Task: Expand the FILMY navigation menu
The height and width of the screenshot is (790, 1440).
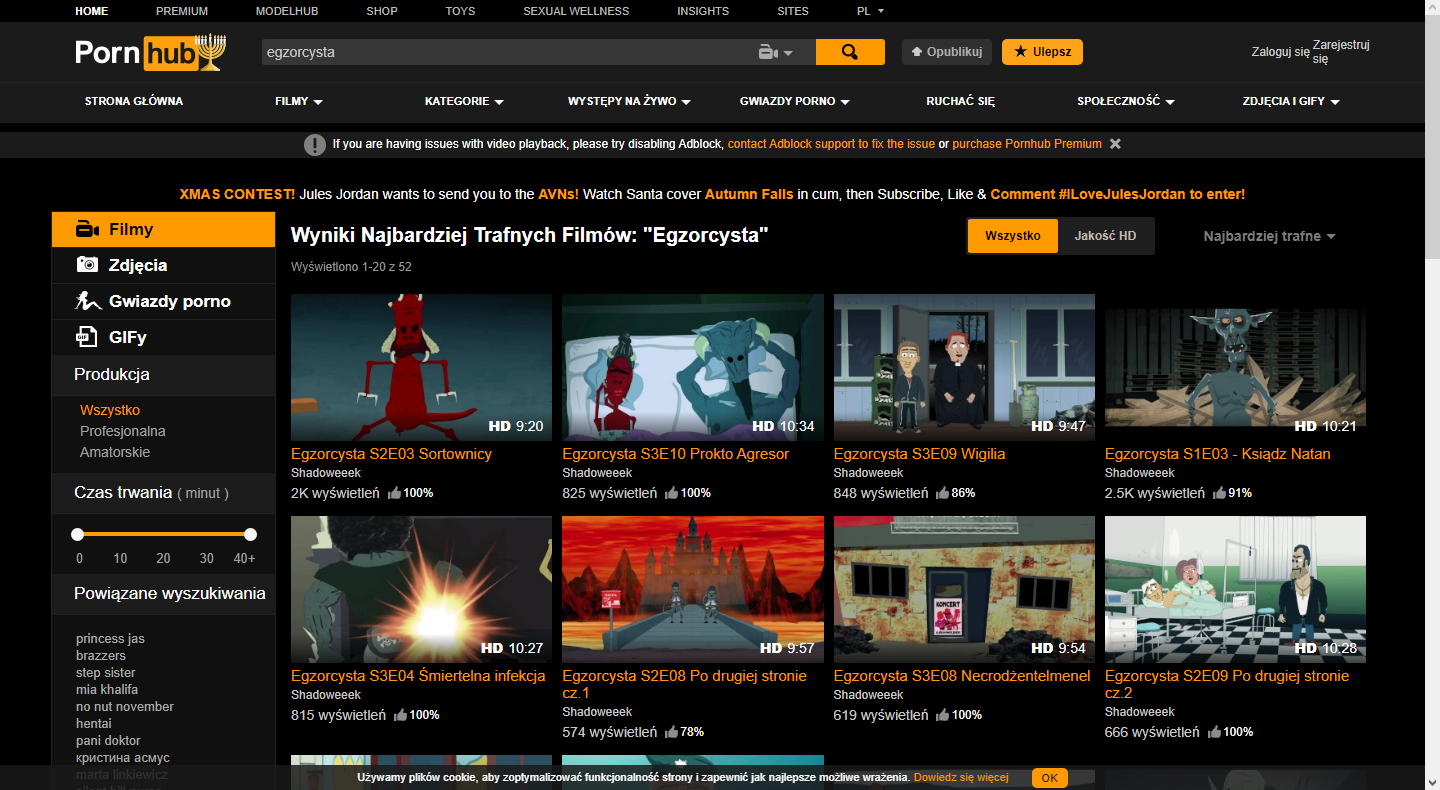Action: click(299, 101)
